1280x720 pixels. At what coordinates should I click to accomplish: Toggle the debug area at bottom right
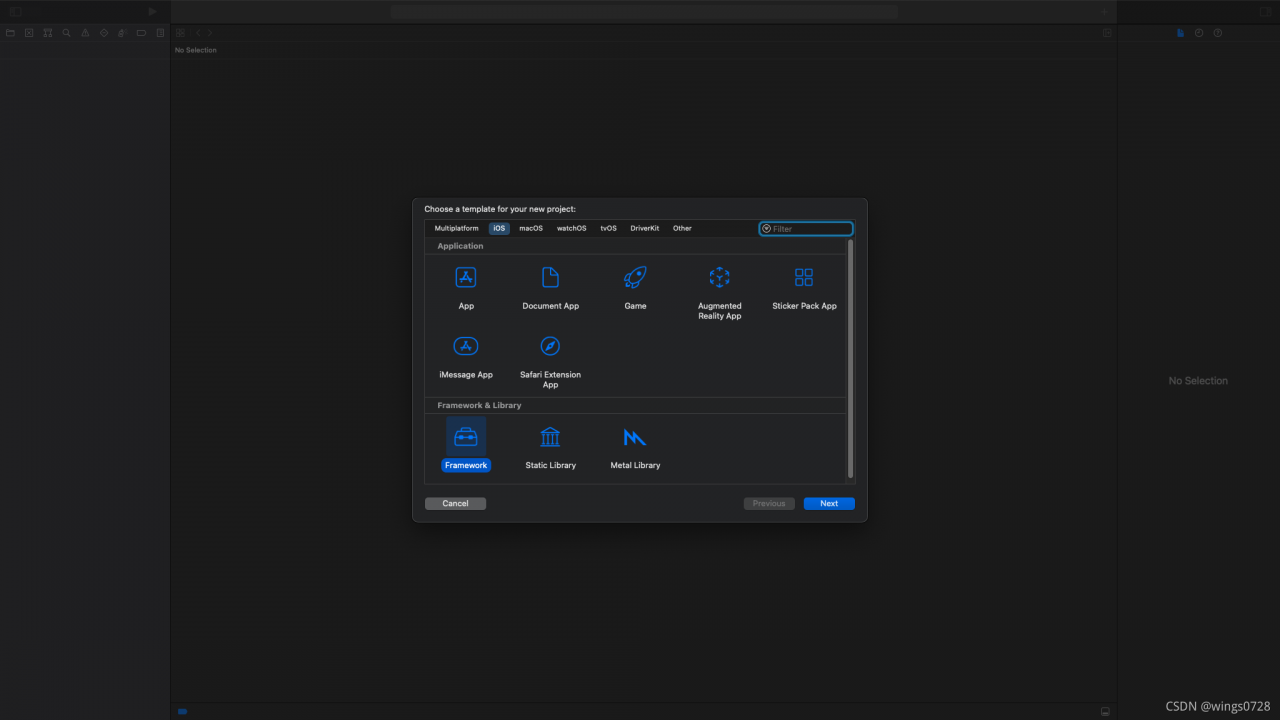(1105, 711)
